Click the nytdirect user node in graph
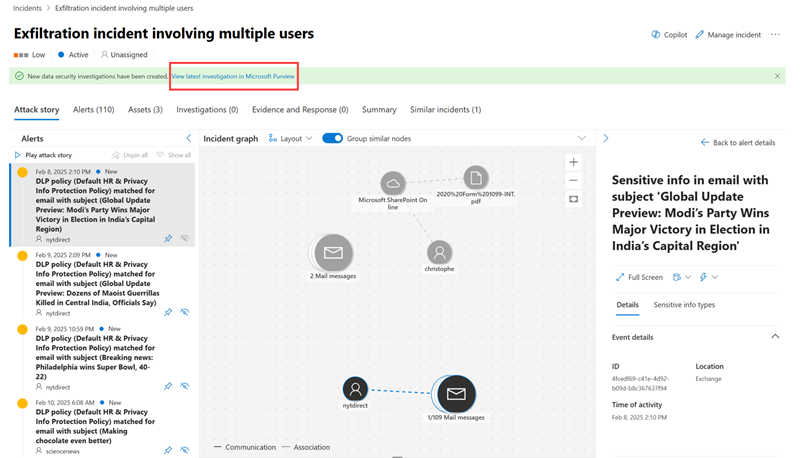 click(357, 390)
